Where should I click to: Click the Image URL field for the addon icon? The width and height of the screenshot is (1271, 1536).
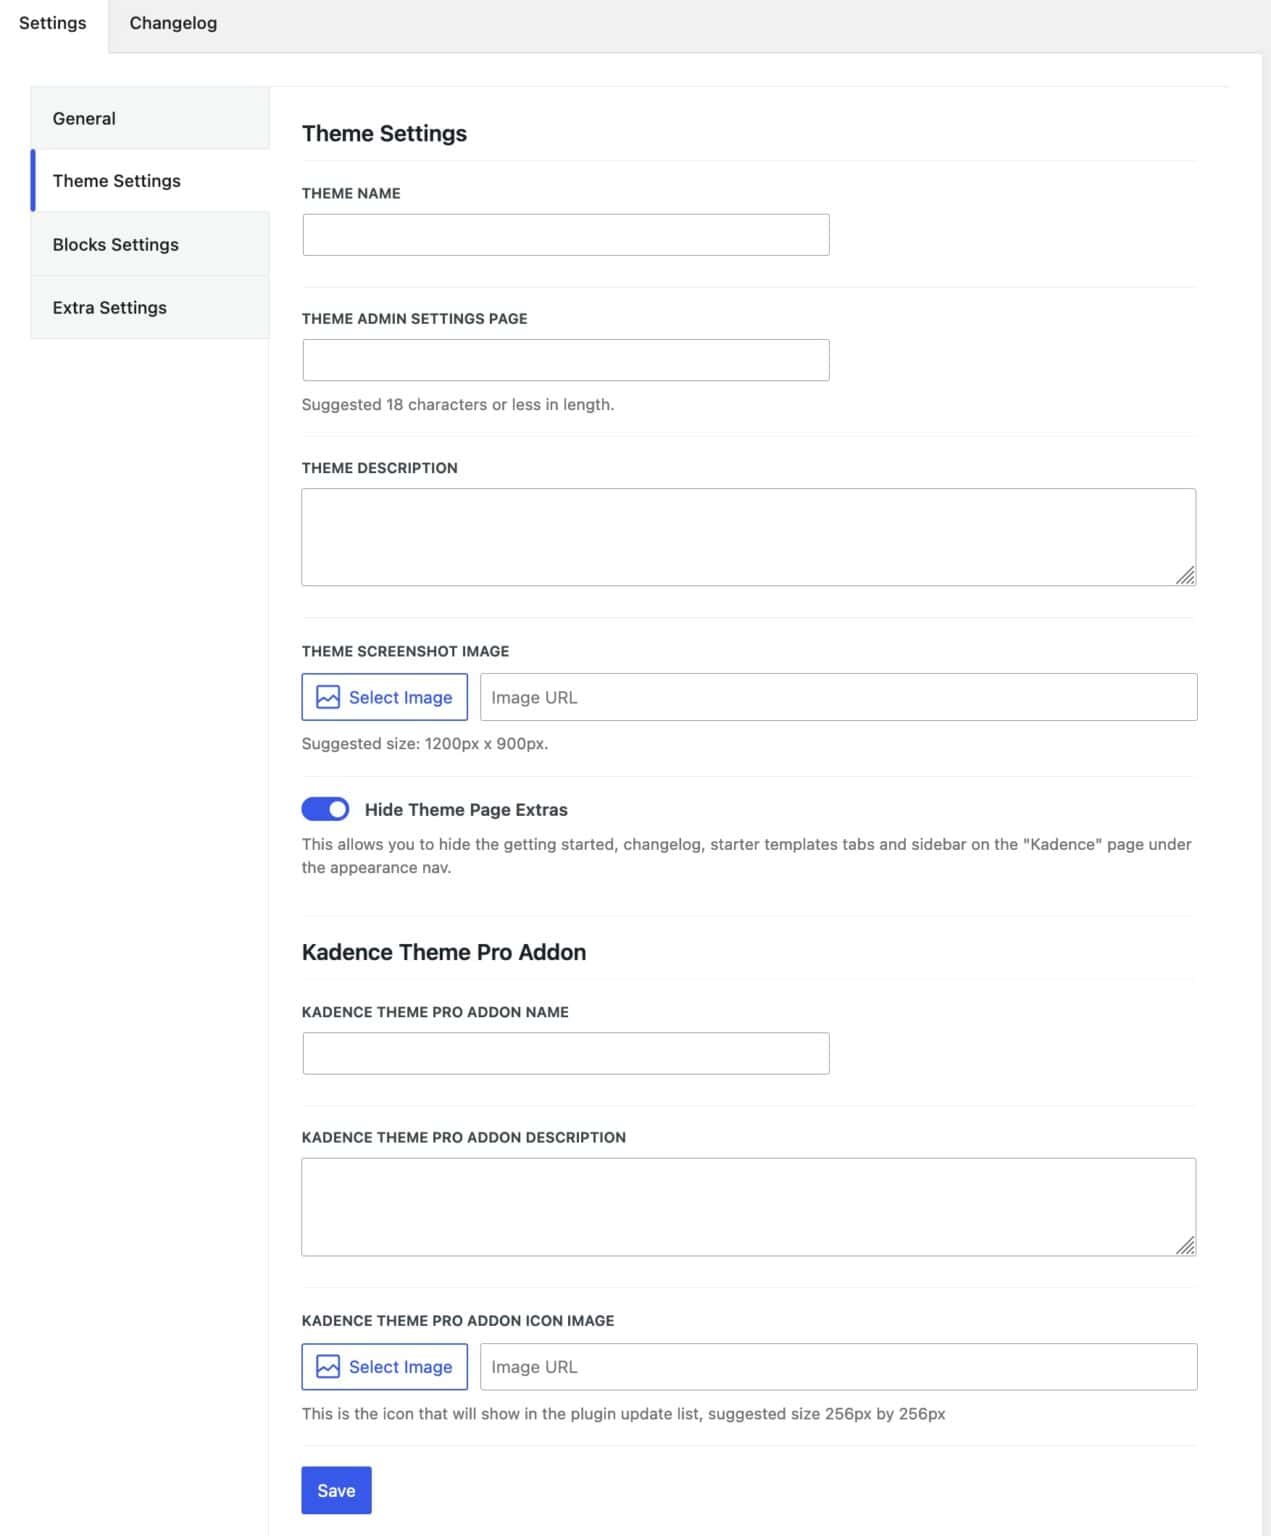pyautogui.click(x=839, y=1366)
